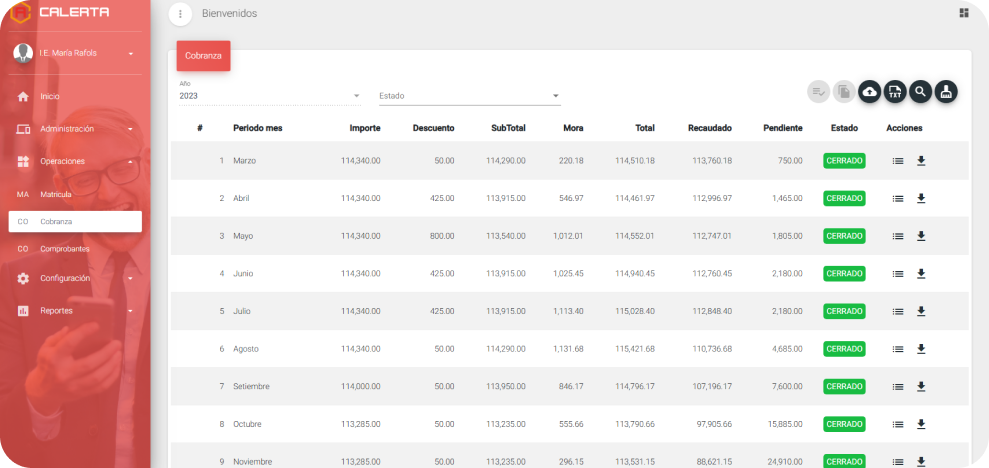Click the magnifier search button
The width and height of the screenshot is (989, 468).
pyautogui.click(x=920, y=92)
